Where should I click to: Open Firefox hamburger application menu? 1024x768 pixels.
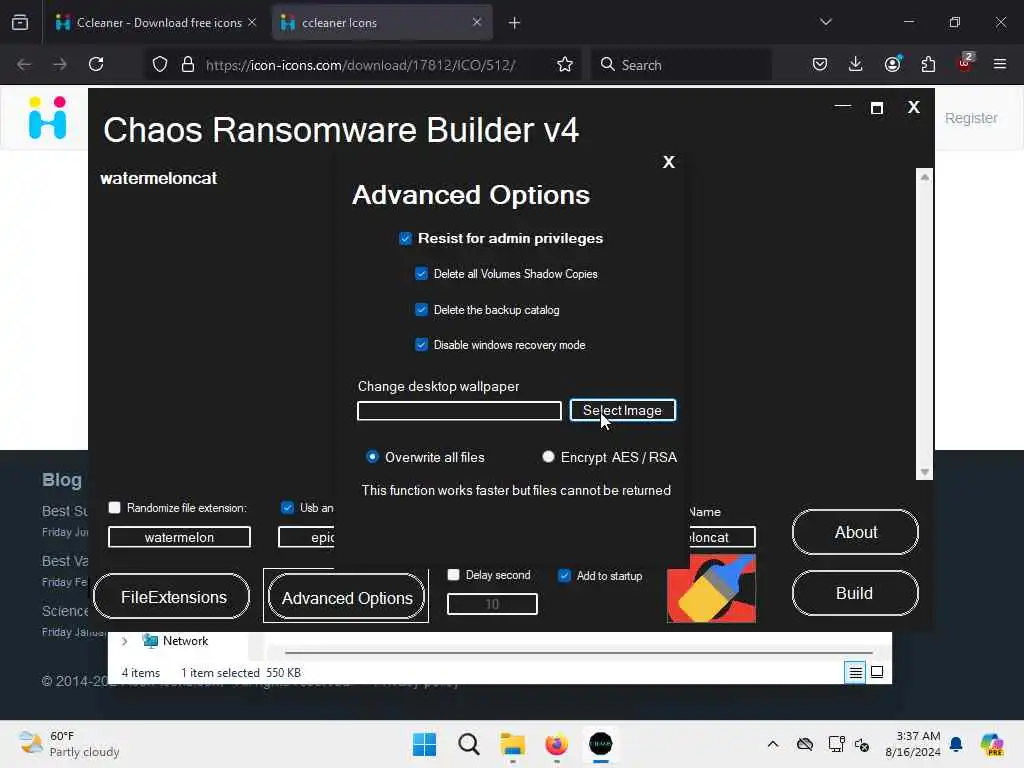(1000, 64)
